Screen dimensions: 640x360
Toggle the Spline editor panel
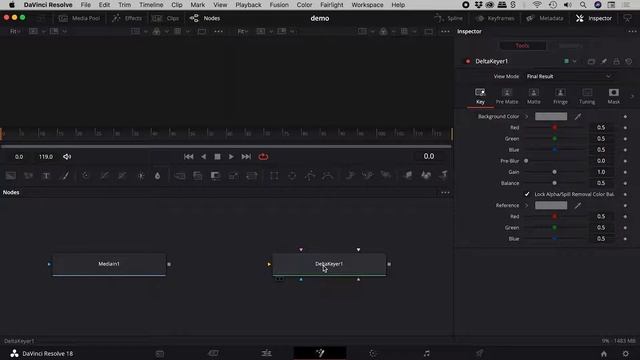(x=448, y=18)
